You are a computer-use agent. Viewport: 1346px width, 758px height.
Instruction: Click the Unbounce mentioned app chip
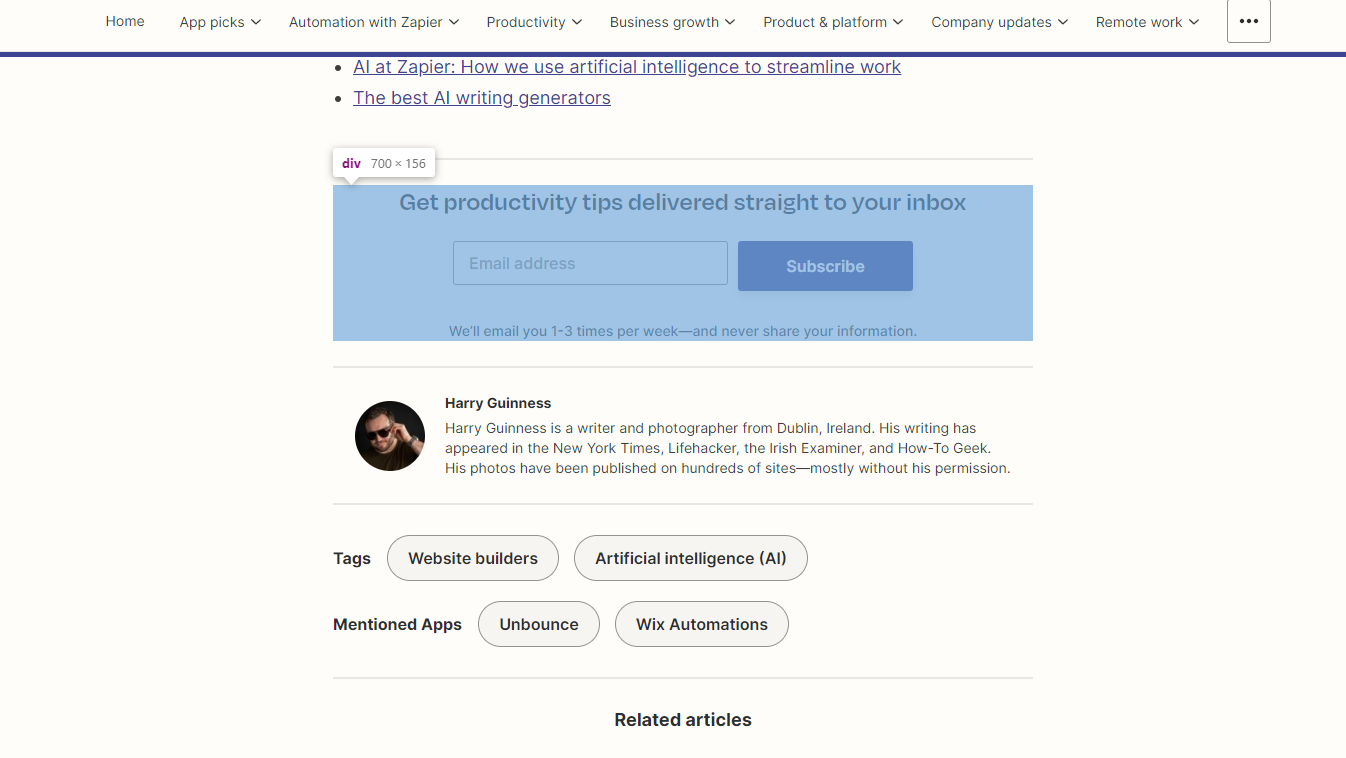[538, 623]
